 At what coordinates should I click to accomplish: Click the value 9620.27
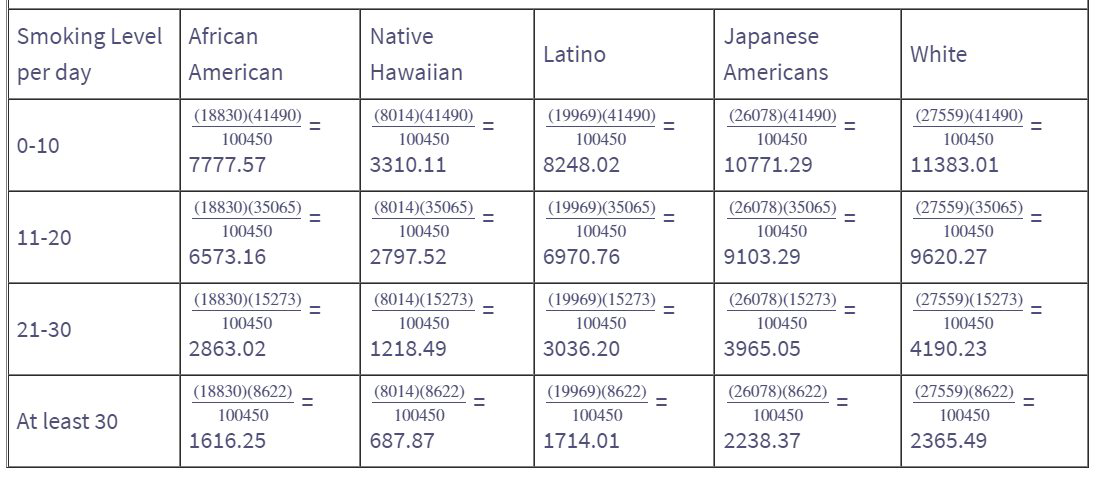tap(948, 257)
